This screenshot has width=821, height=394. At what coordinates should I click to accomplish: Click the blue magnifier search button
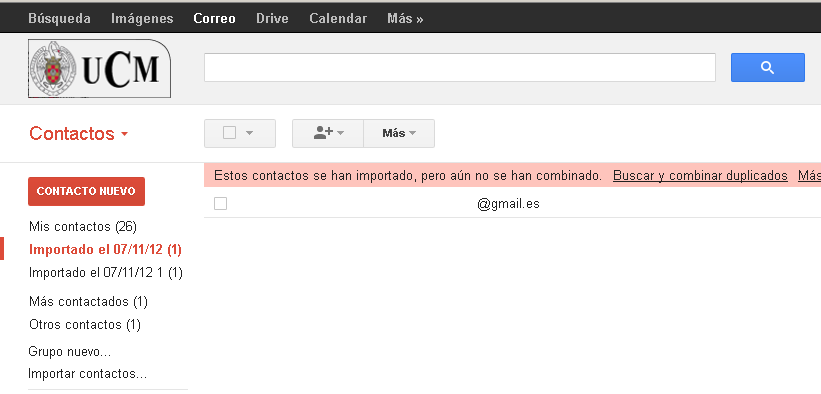(x=768, y=68)
